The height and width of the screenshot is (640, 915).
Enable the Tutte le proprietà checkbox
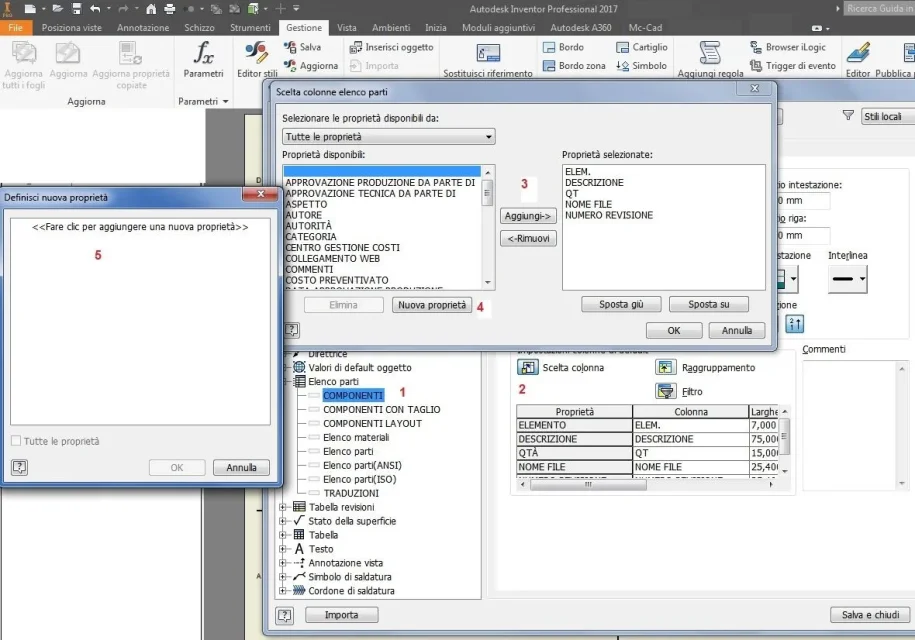[16, 441]
